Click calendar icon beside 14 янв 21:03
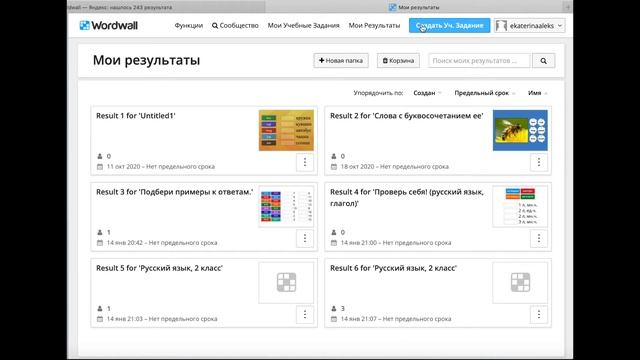The height and width of the screenshot is (360, 640). pos(100,319)
